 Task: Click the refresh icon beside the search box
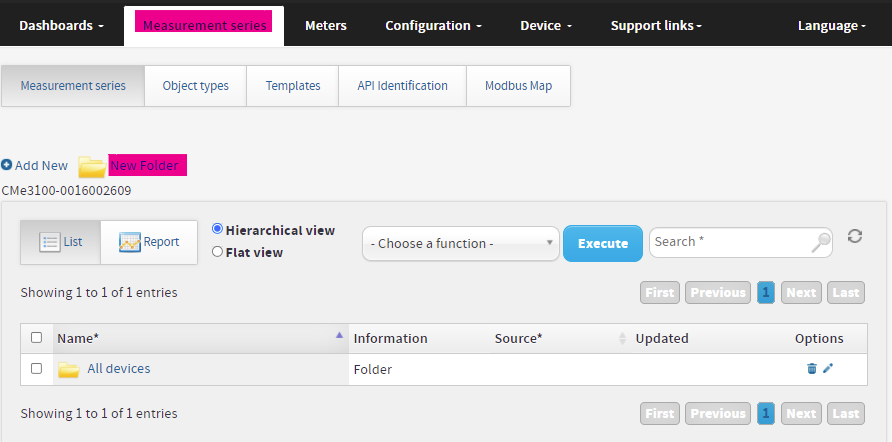pyautogui.click(x=854, y=236)
